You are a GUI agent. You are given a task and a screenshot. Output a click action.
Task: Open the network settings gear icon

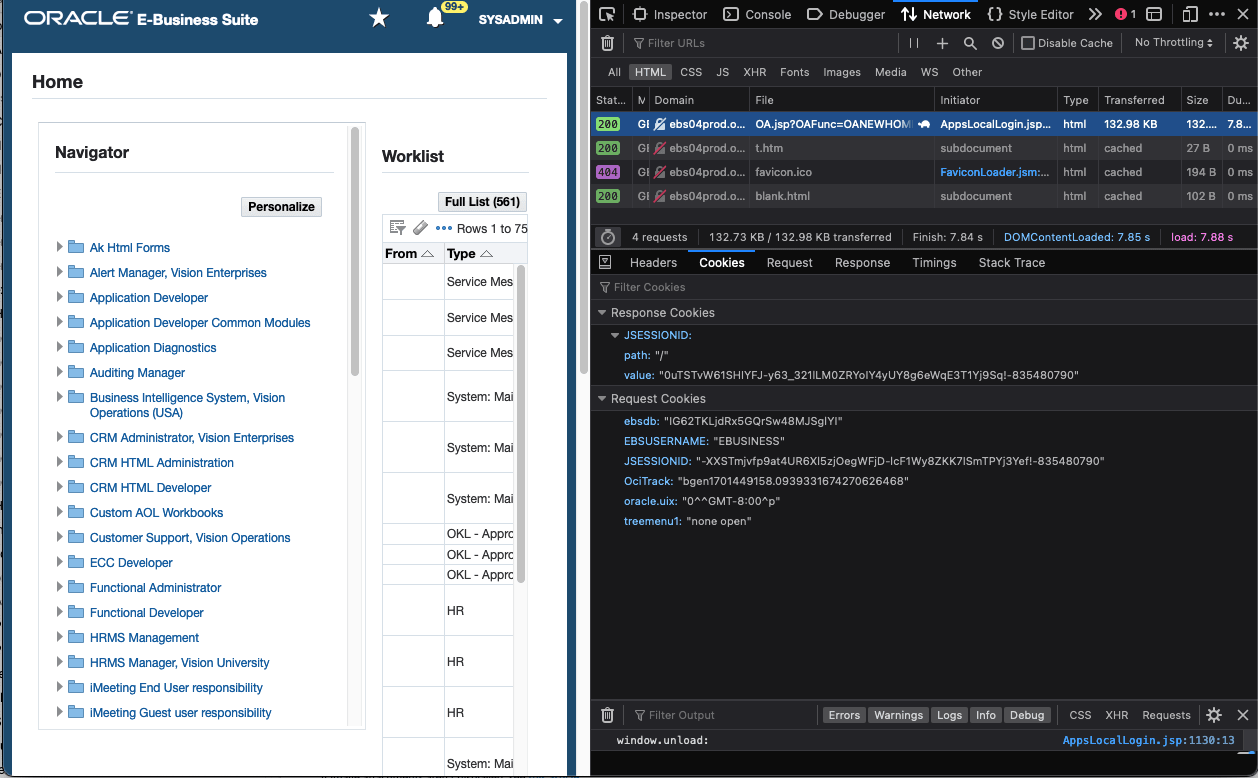point(1241,43)
